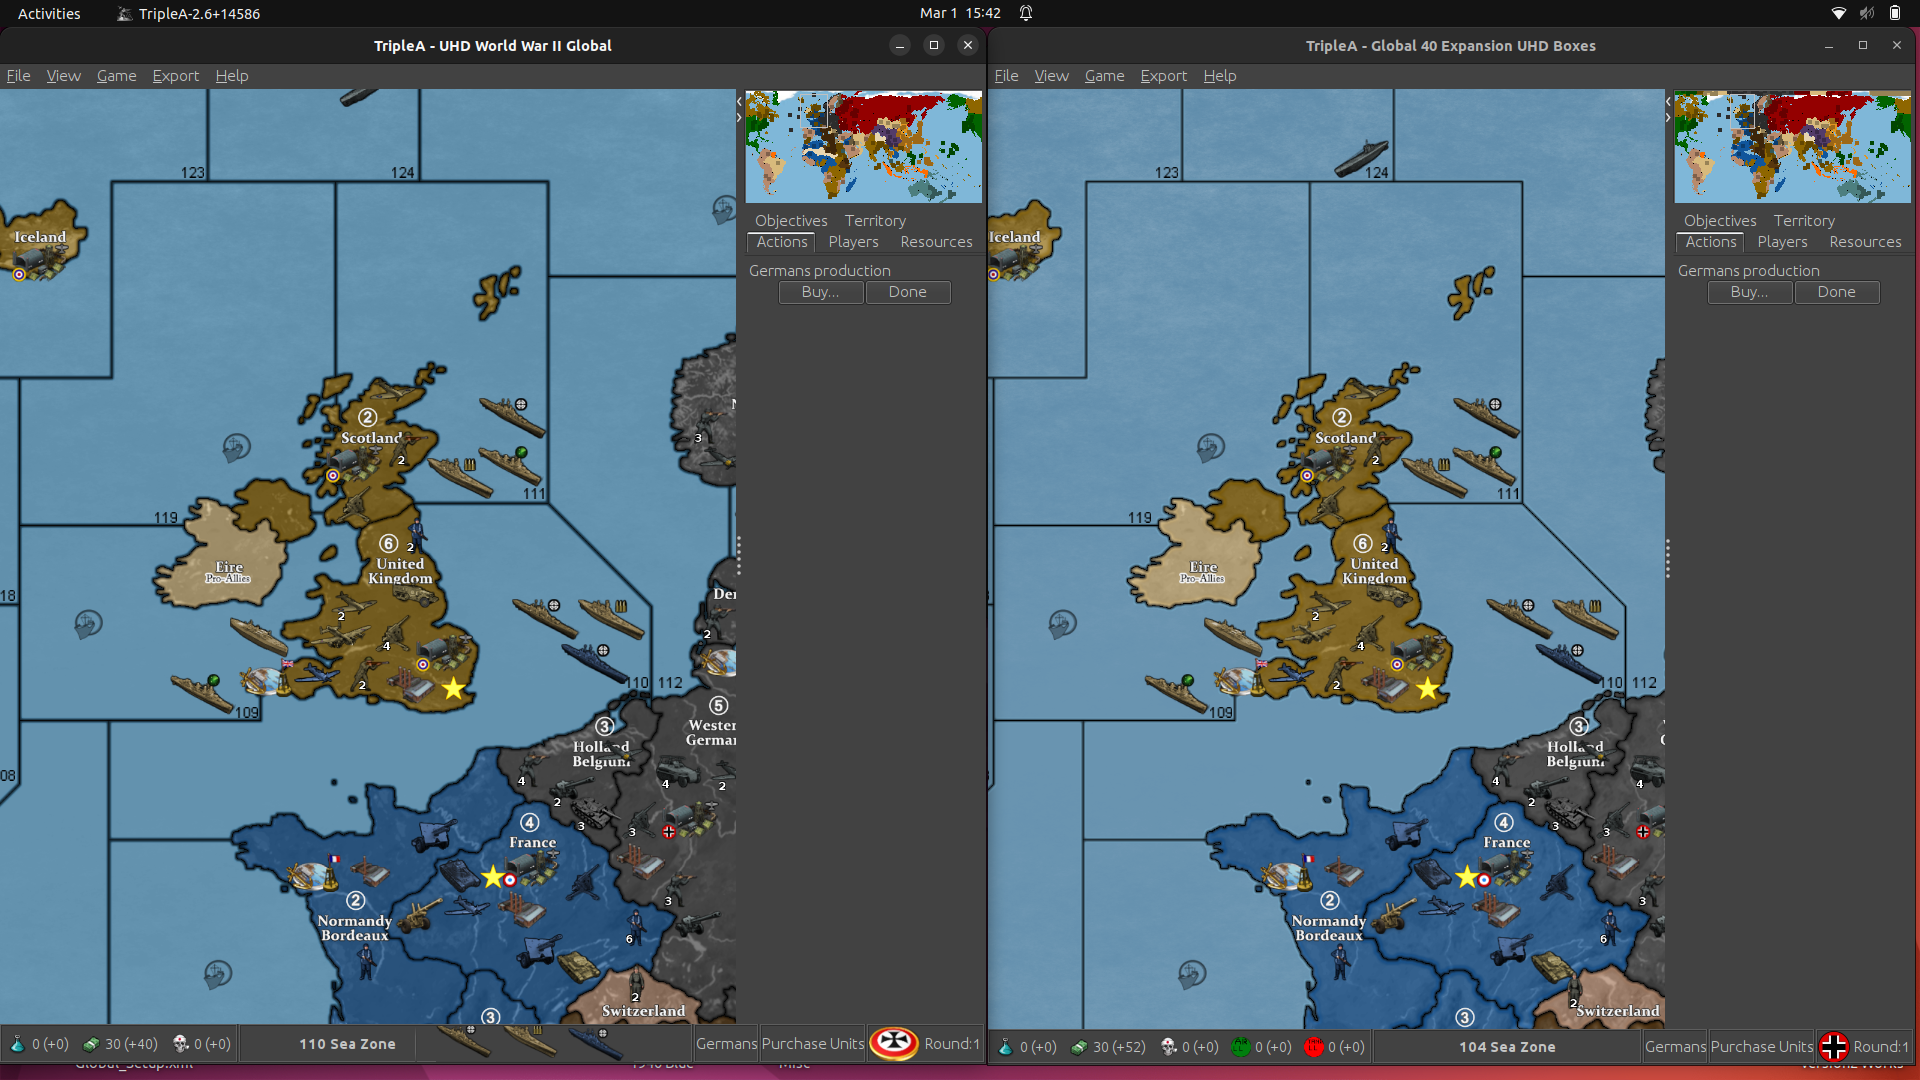1920x1080 pixels.
Task: Open system notifications bell in top bar
Action: 1026,13
